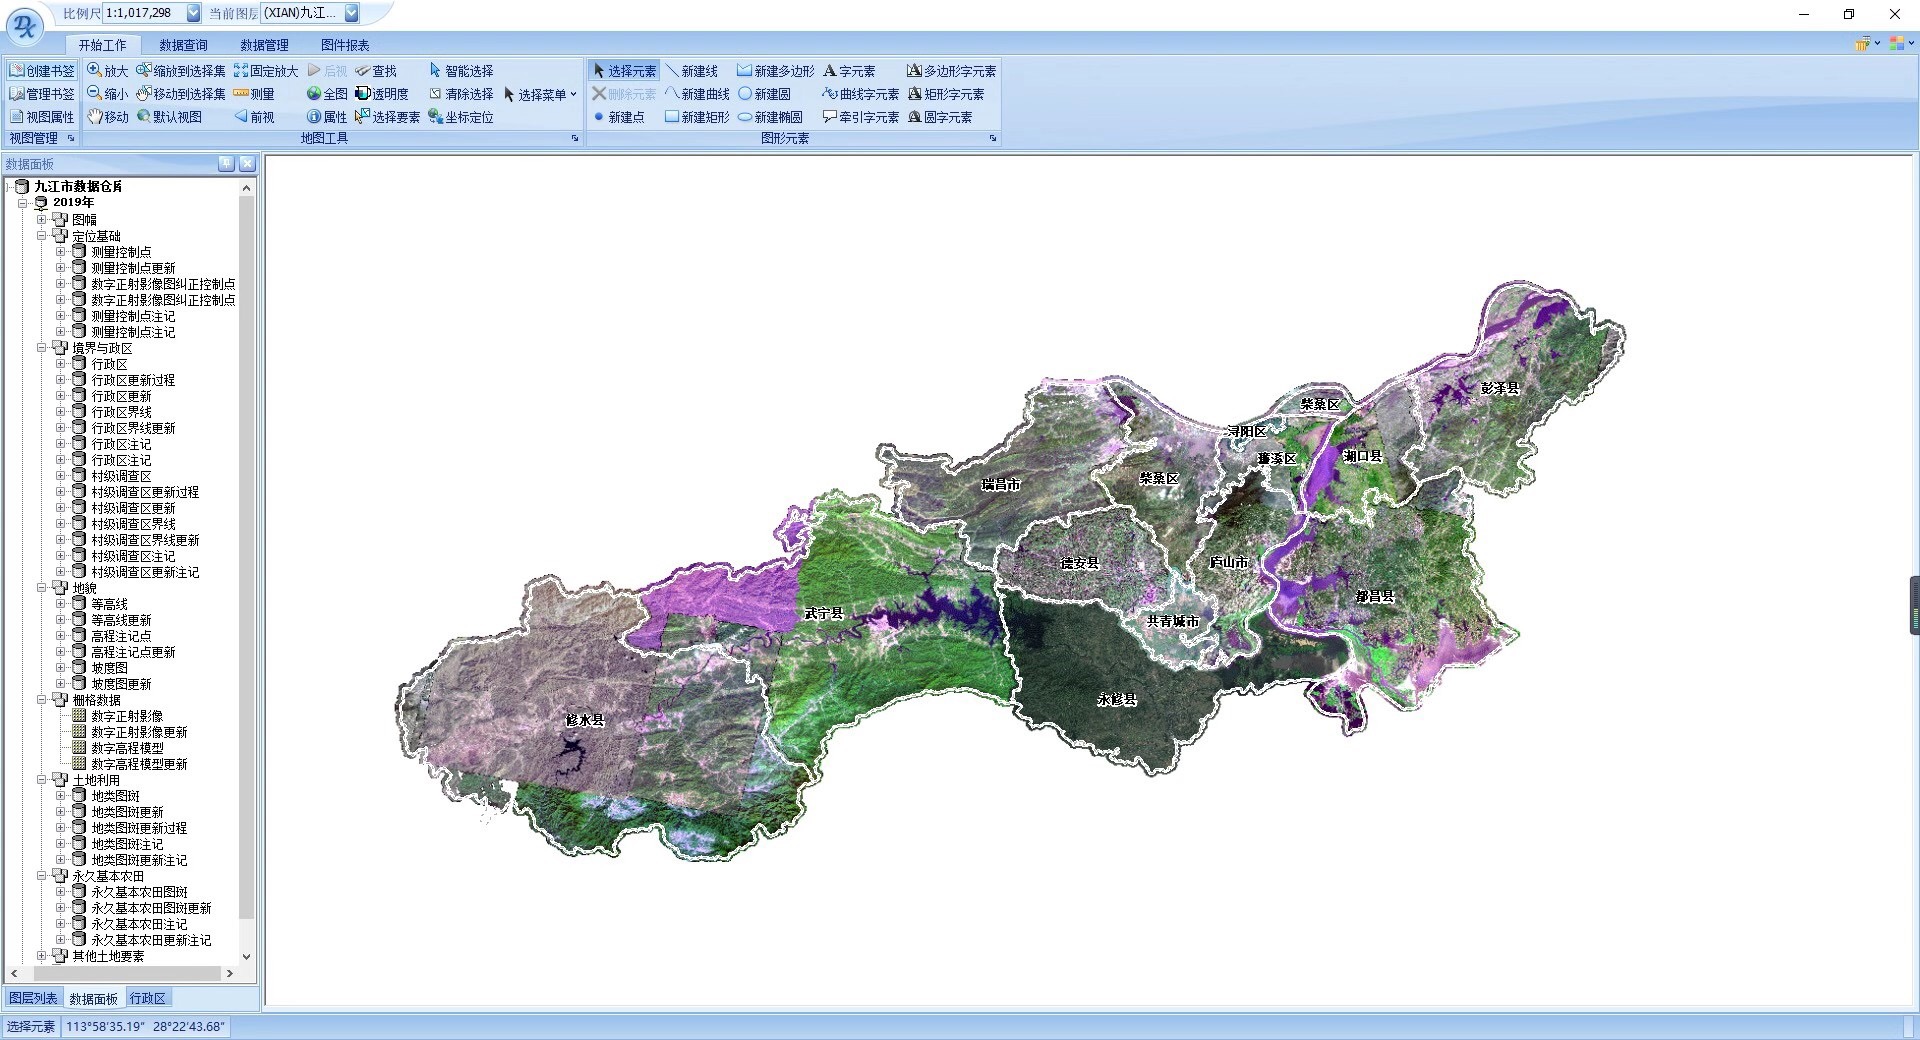The image size is (1920, 1040).
Task: Choose the 新建多边形 polygon tool
Action: (x=775, y=71)
